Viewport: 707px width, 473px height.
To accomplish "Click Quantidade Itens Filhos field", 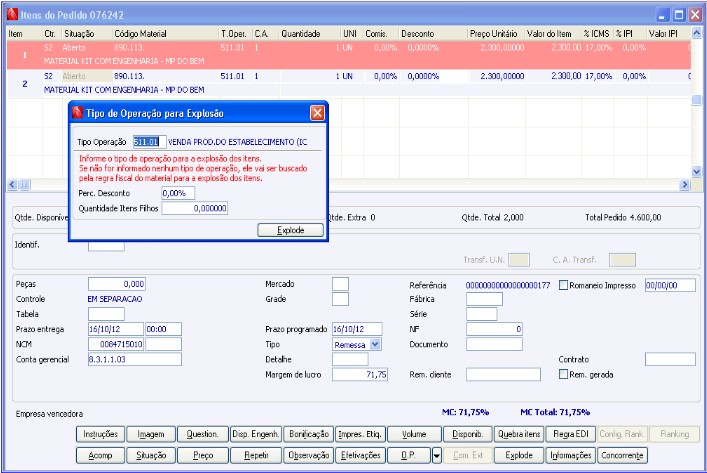I will [195, 208].
